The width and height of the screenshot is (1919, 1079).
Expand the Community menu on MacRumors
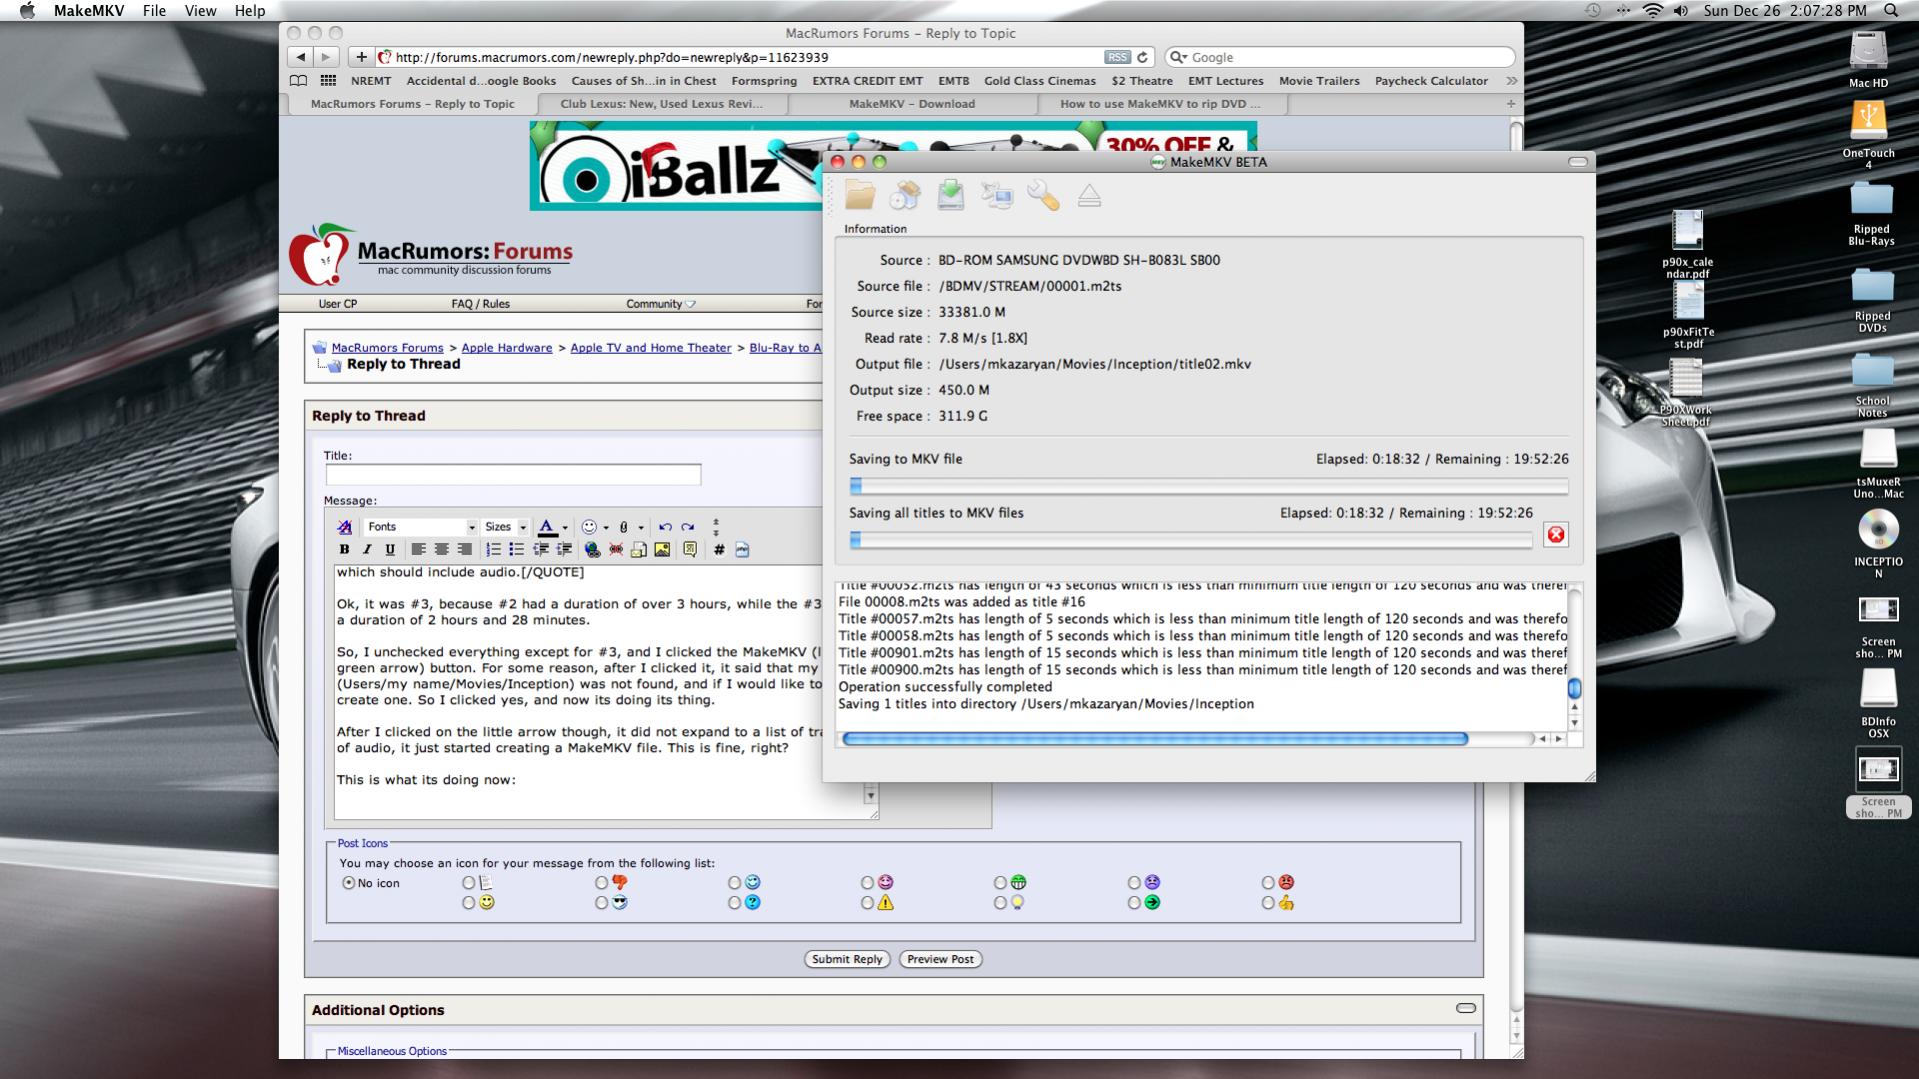click(660, 304)
